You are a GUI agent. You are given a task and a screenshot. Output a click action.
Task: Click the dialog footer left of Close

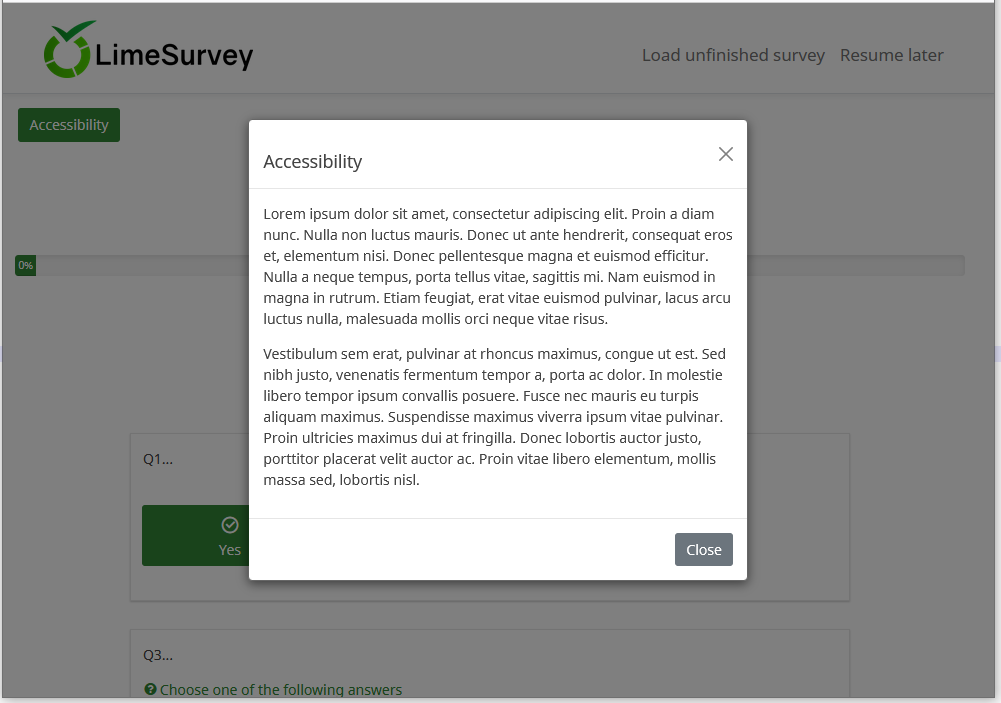click(460, 549)
